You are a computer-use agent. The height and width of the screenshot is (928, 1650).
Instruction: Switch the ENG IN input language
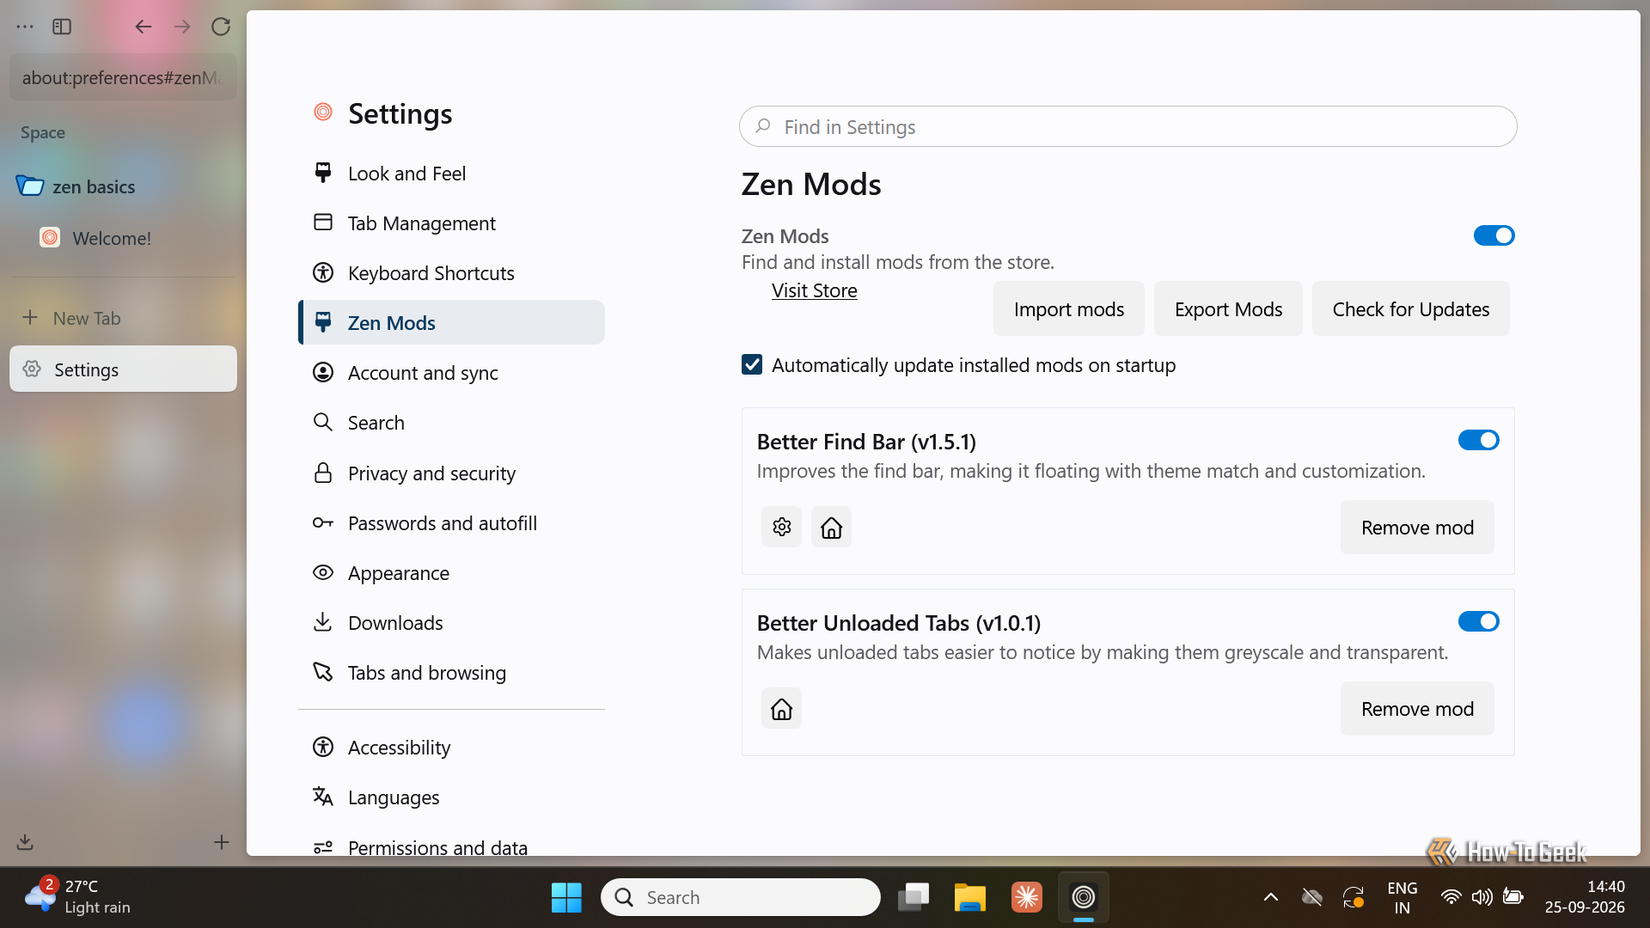coord(1402,897)
